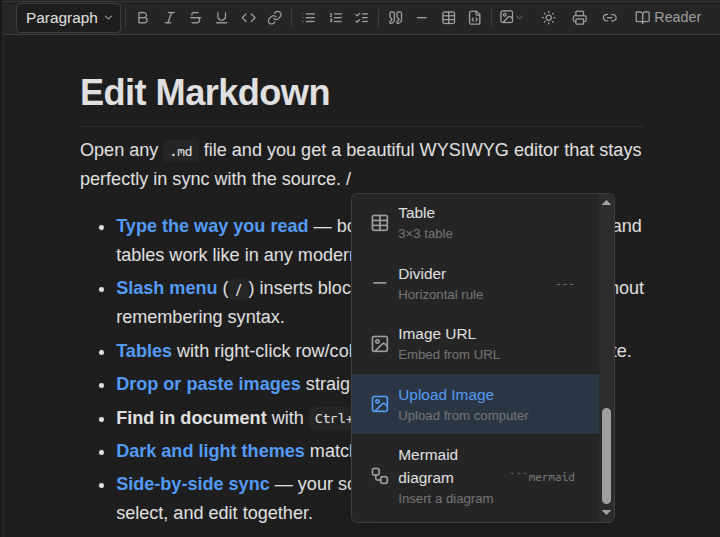This screenshot has width=720, height=537.
Task: Click the slash menu scrollbar thumb
Action: point(607,456)
